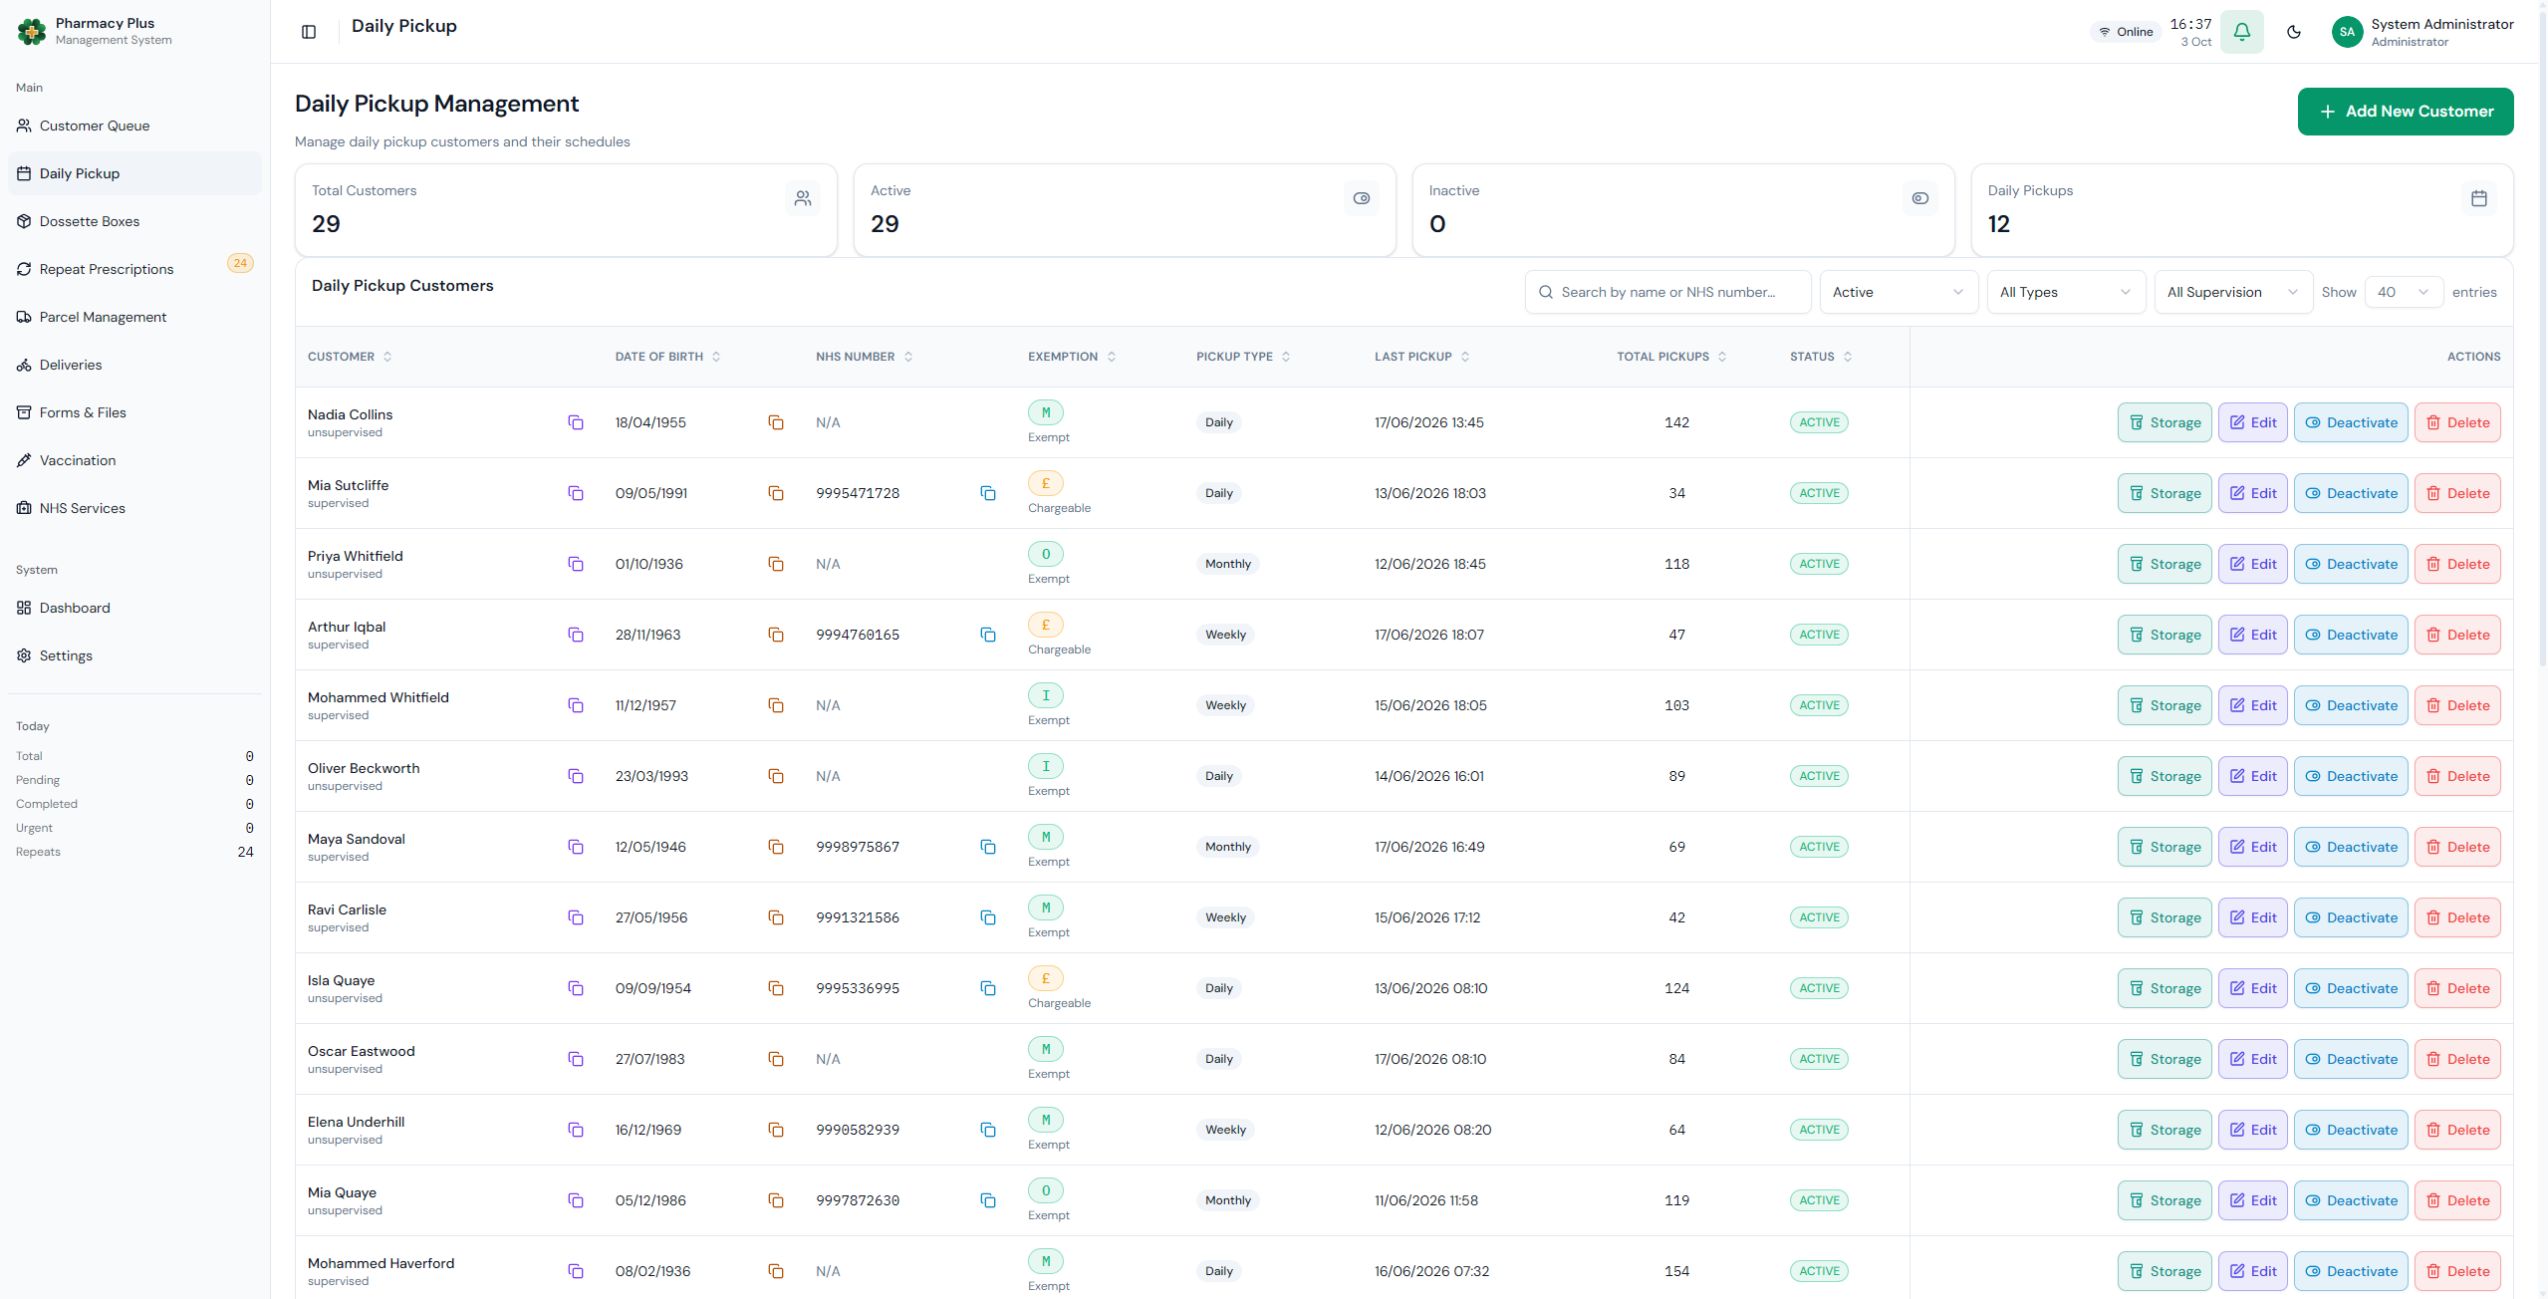Sort by Status column
The height and width of the screenshot is (1299, 2548).
[x=1820, y=357]
